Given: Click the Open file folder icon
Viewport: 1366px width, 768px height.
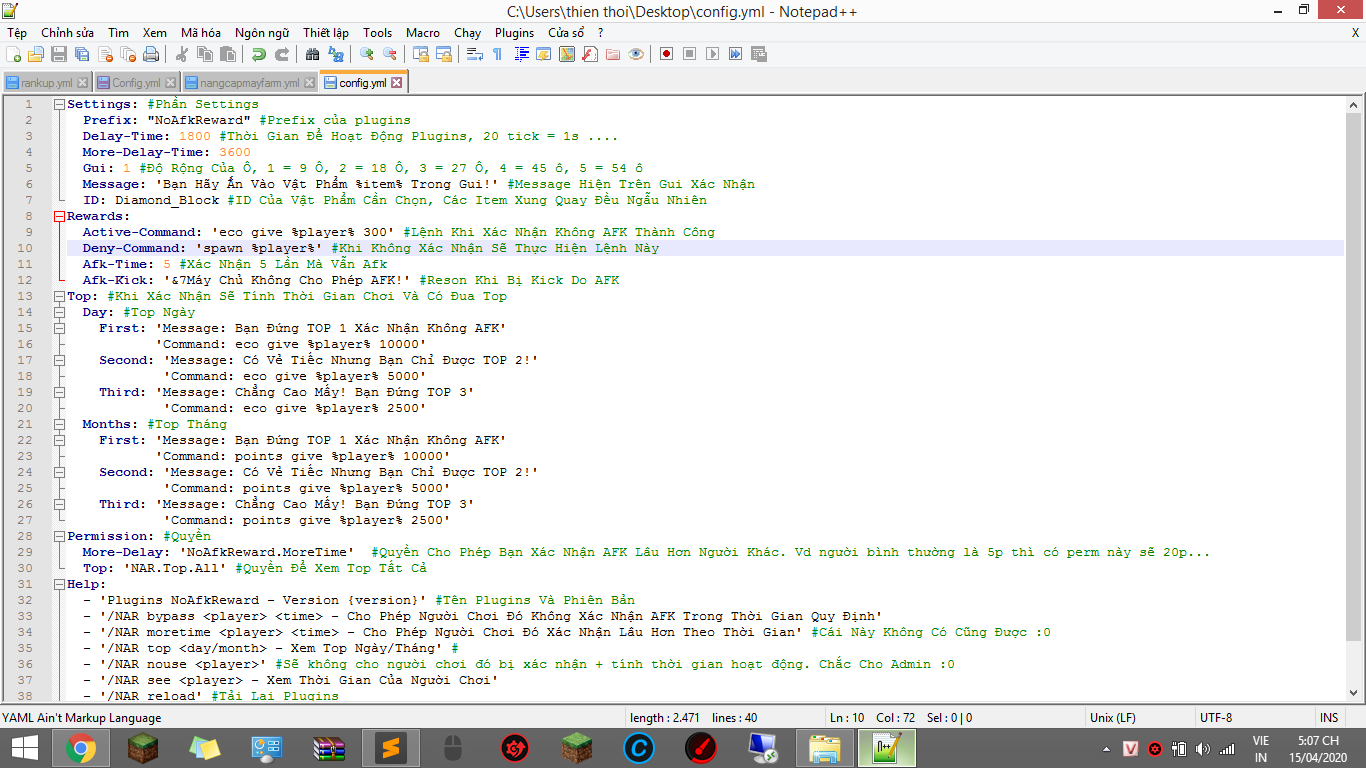Looking at the screenshot, I should click(36, 54).
